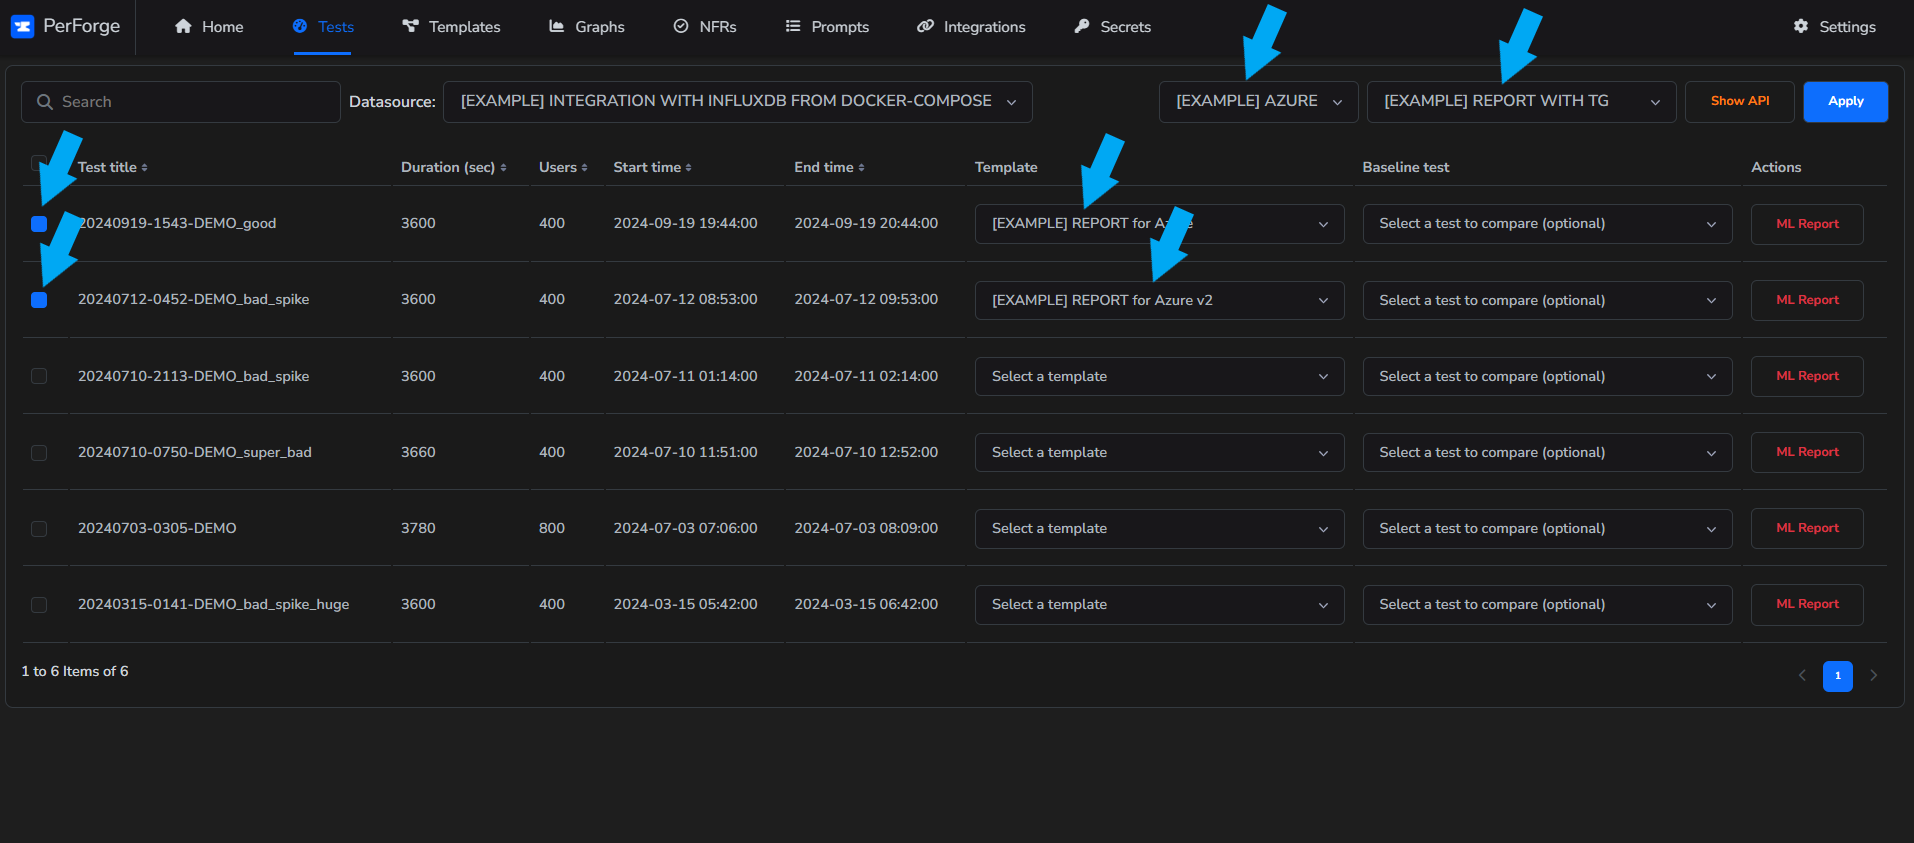Open baseline test dropdown for 20240703-0305-DEMO

pos(1547,529)
